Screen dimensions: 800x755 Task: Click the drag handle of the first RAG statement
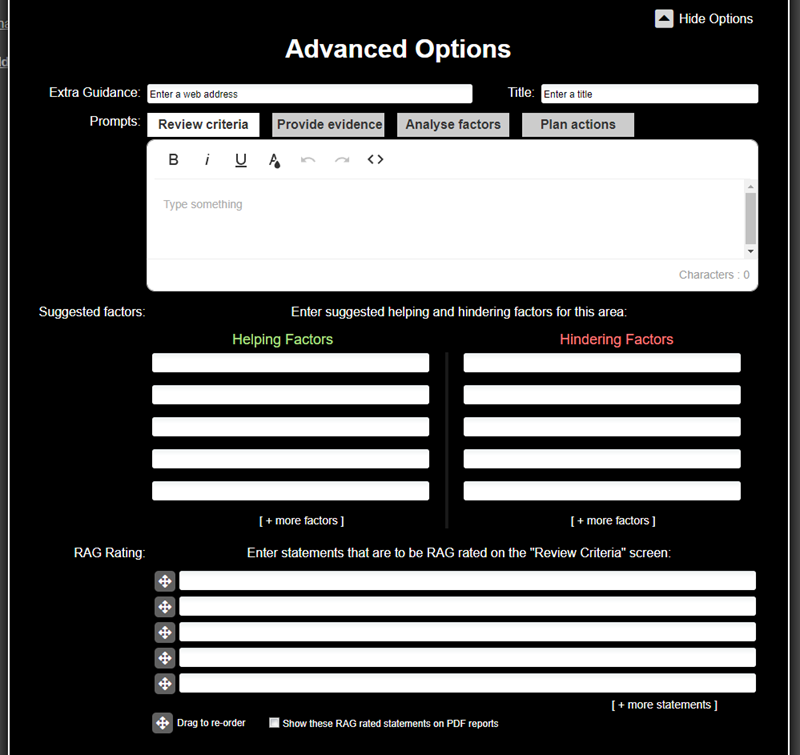click(165, 581)
